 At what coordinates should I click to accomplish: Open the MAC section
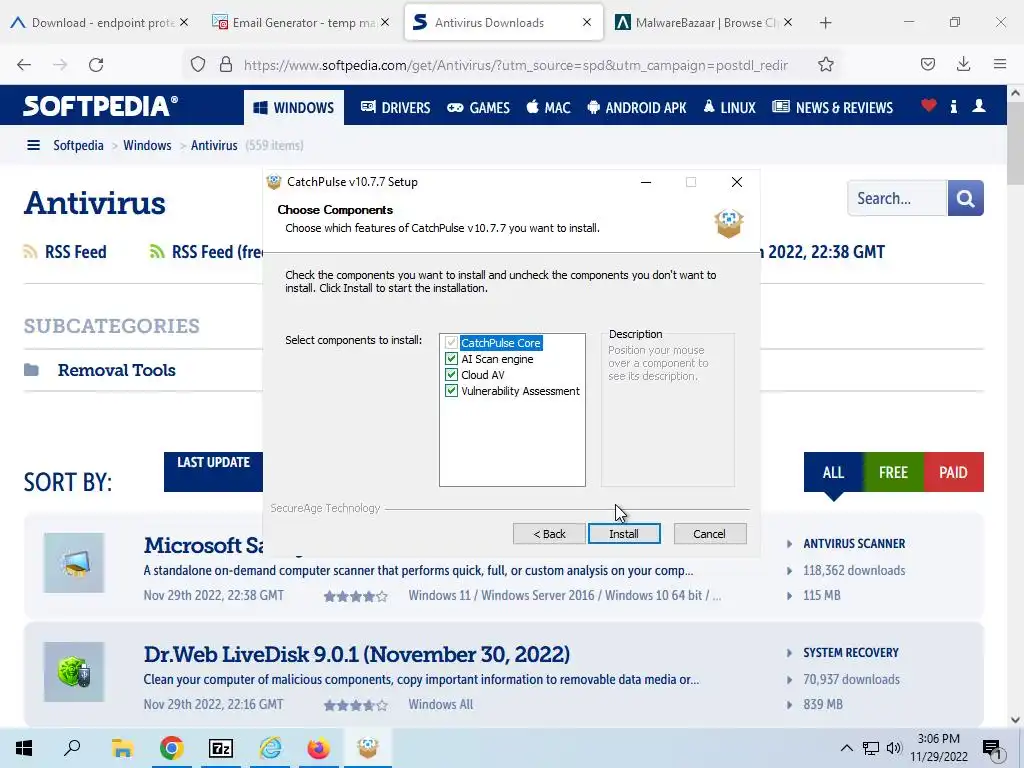(549, 108)
